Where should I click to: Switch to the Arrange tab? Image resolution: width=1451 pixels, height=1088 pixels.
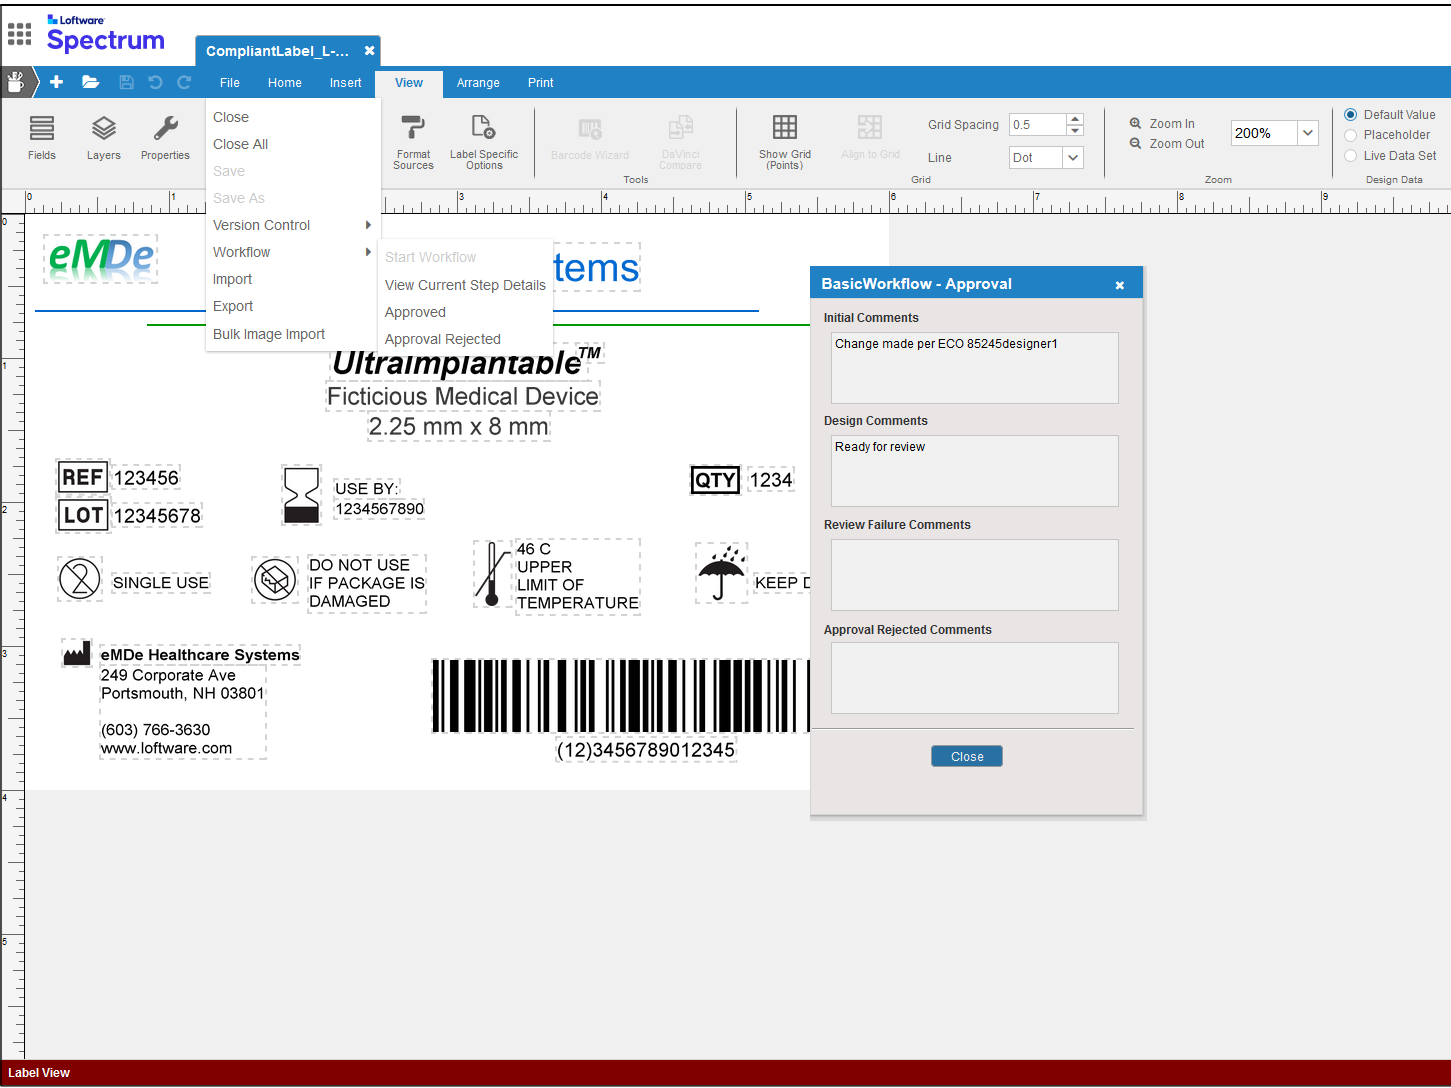coord(478,83)
